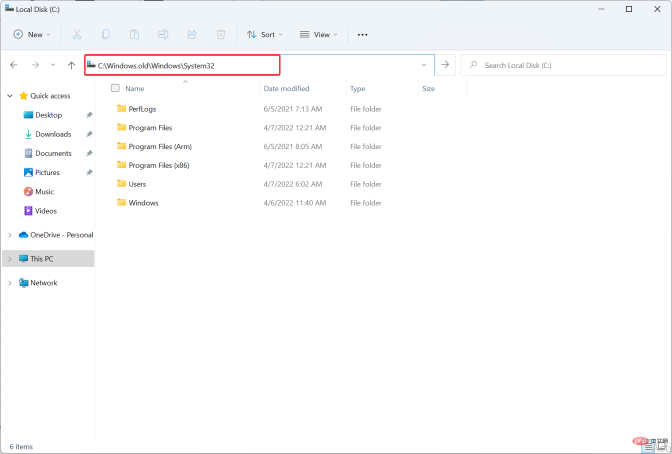This screenshot has width=672, height=454.
Task: Click the Desktop icon in sidebar
Action: coord(28,115)
